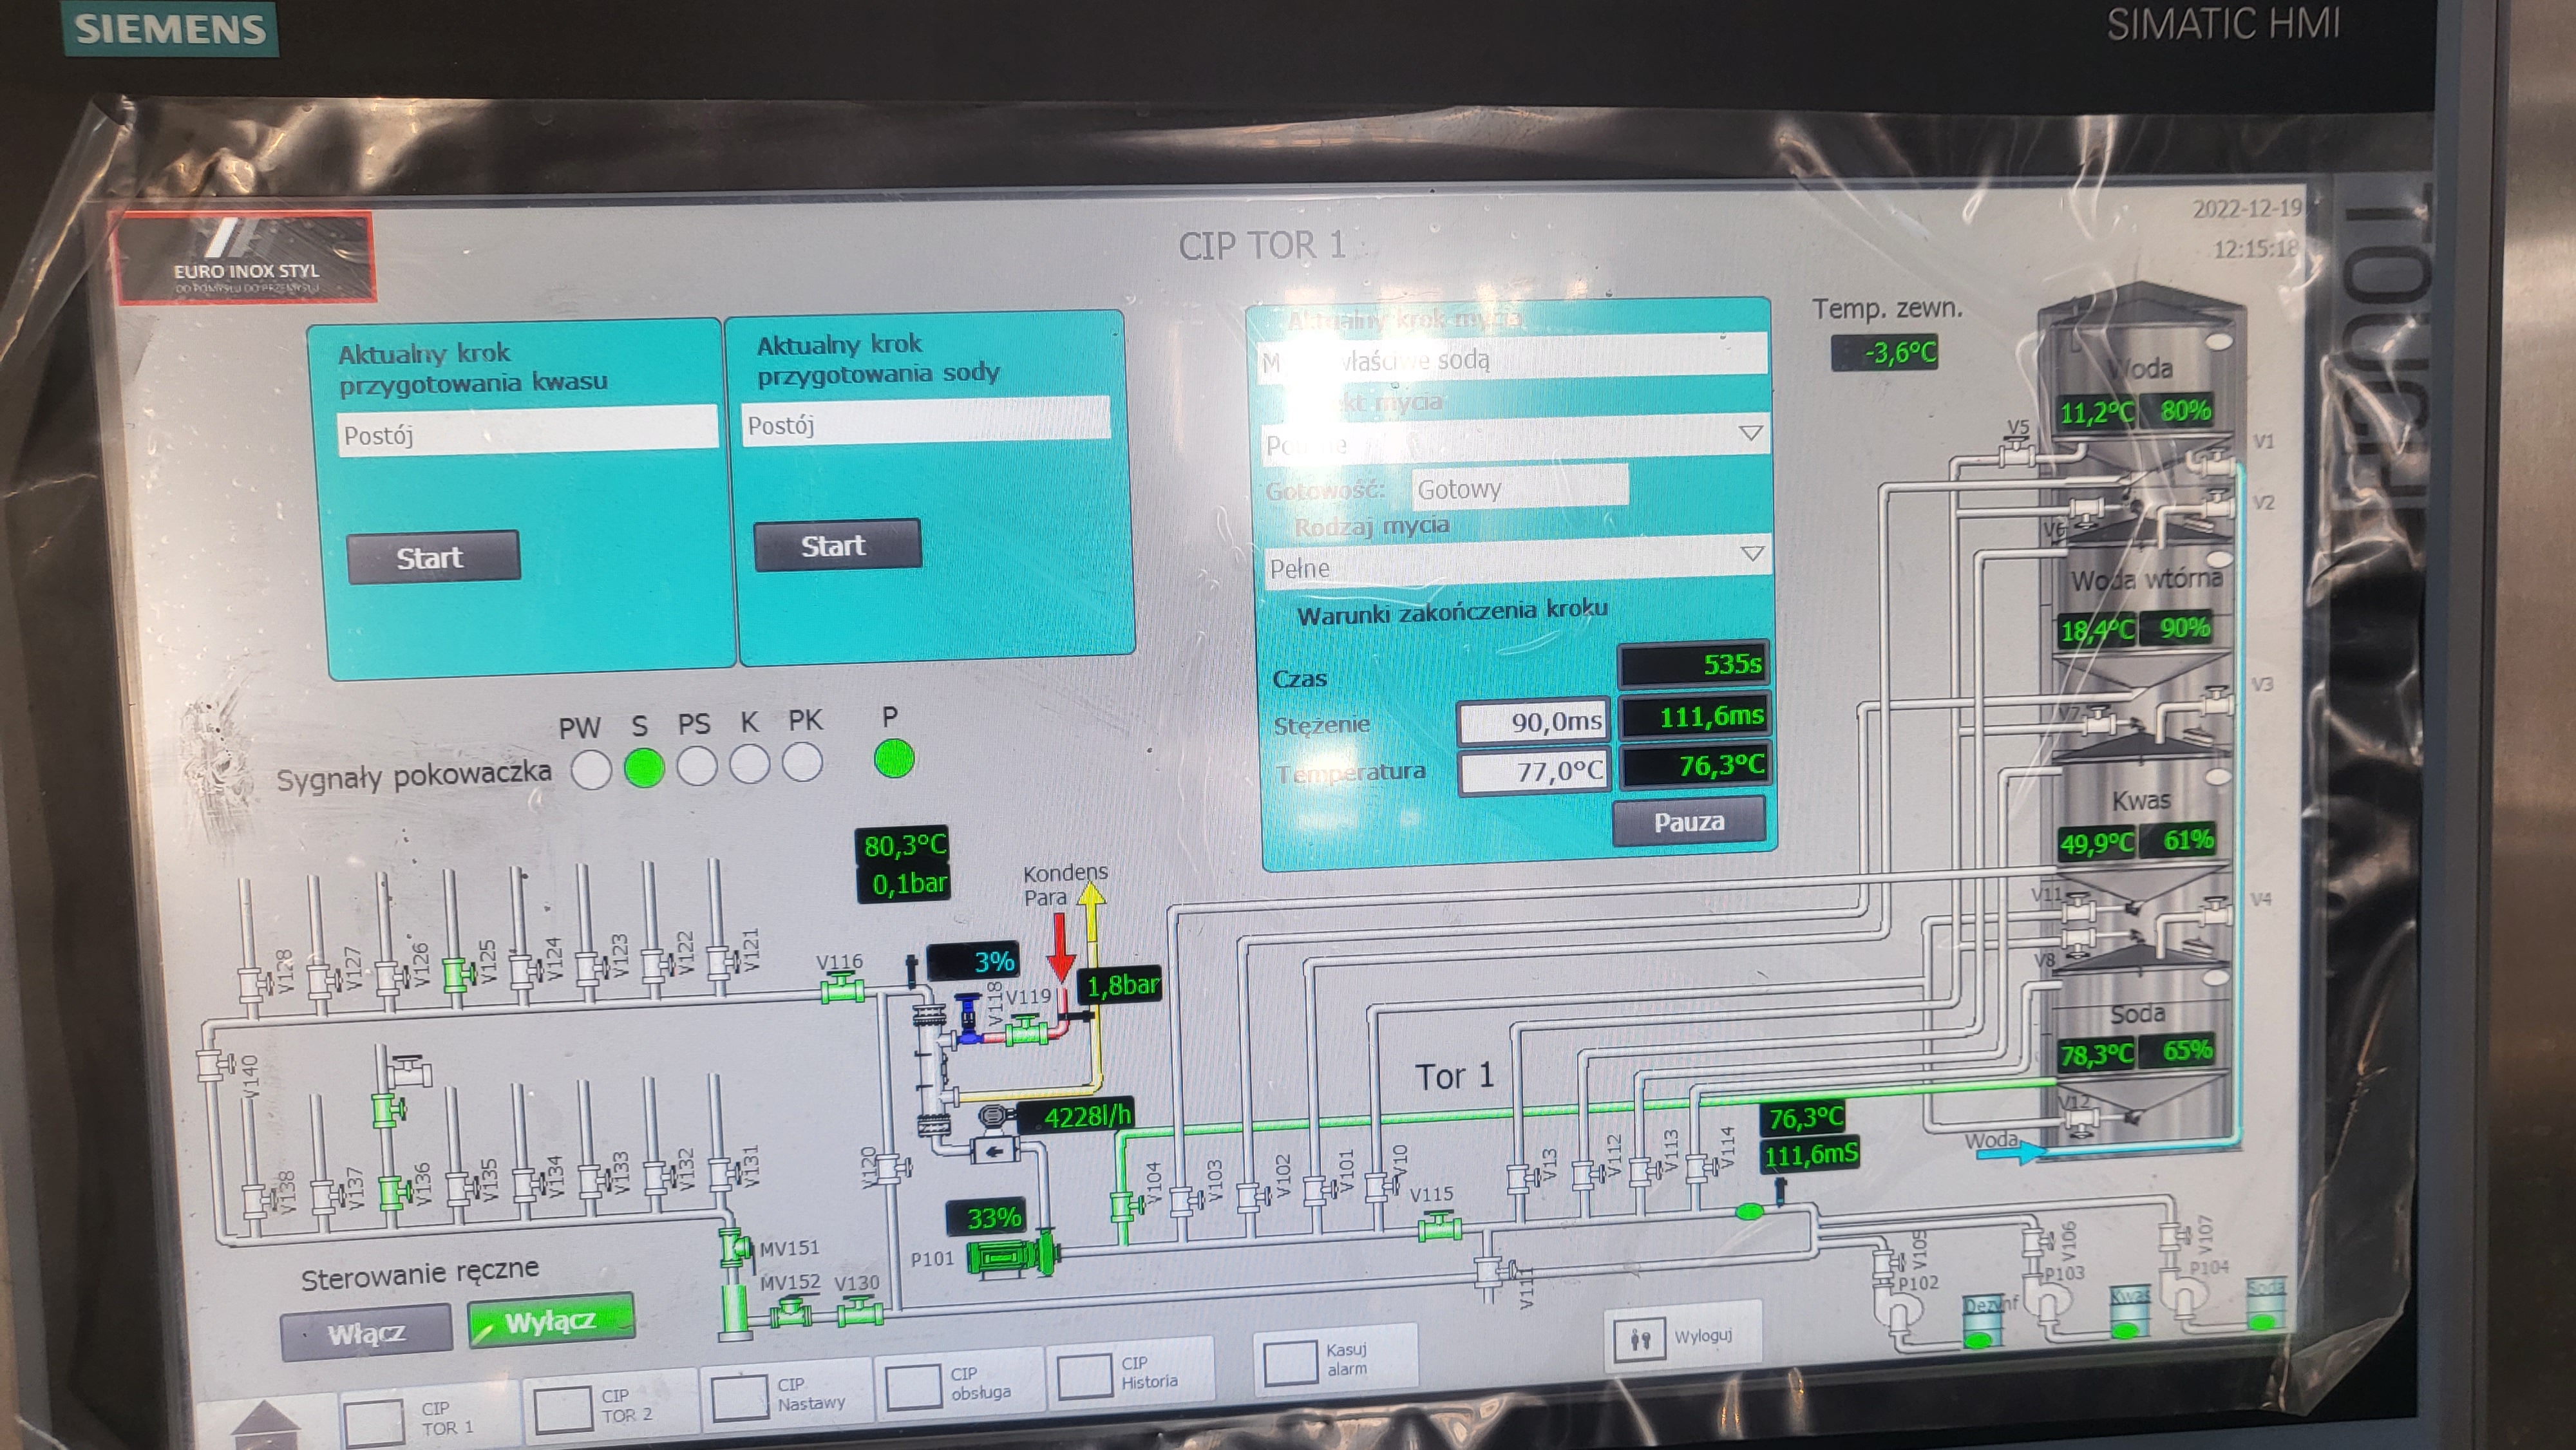
Task: Click the Czas value 535s
Action: 1693,664
